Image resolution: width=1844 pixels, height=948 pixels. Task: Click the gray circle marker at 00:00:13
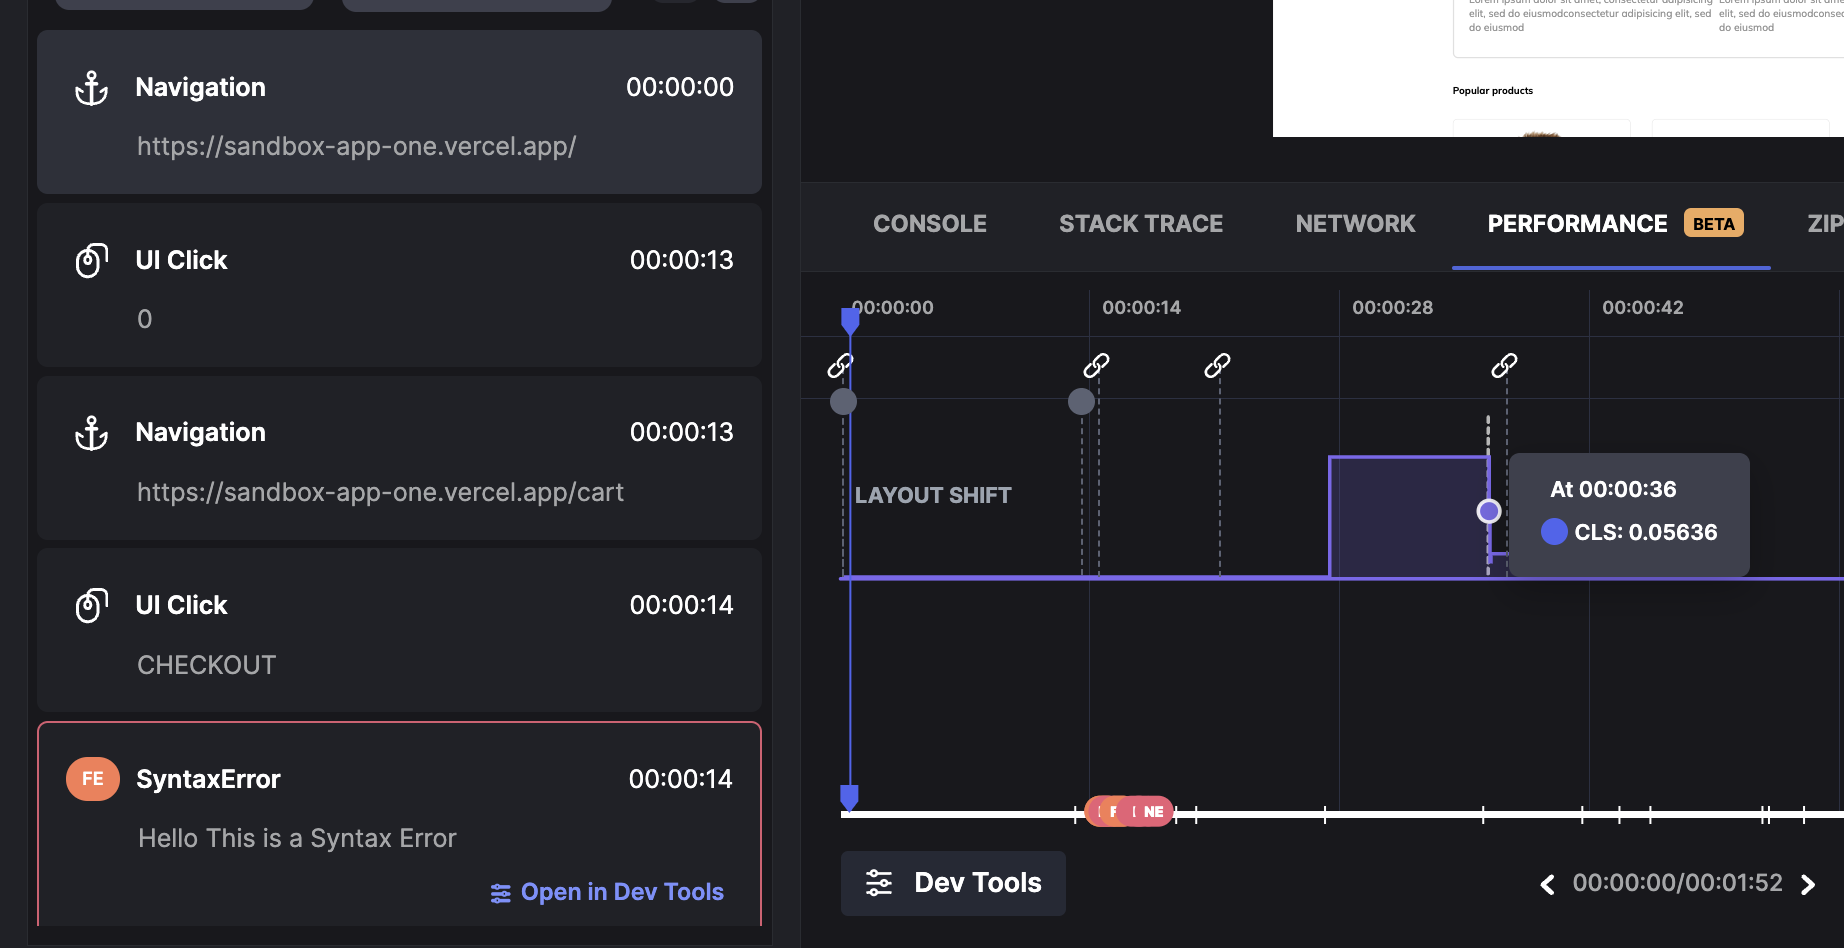1081,401
